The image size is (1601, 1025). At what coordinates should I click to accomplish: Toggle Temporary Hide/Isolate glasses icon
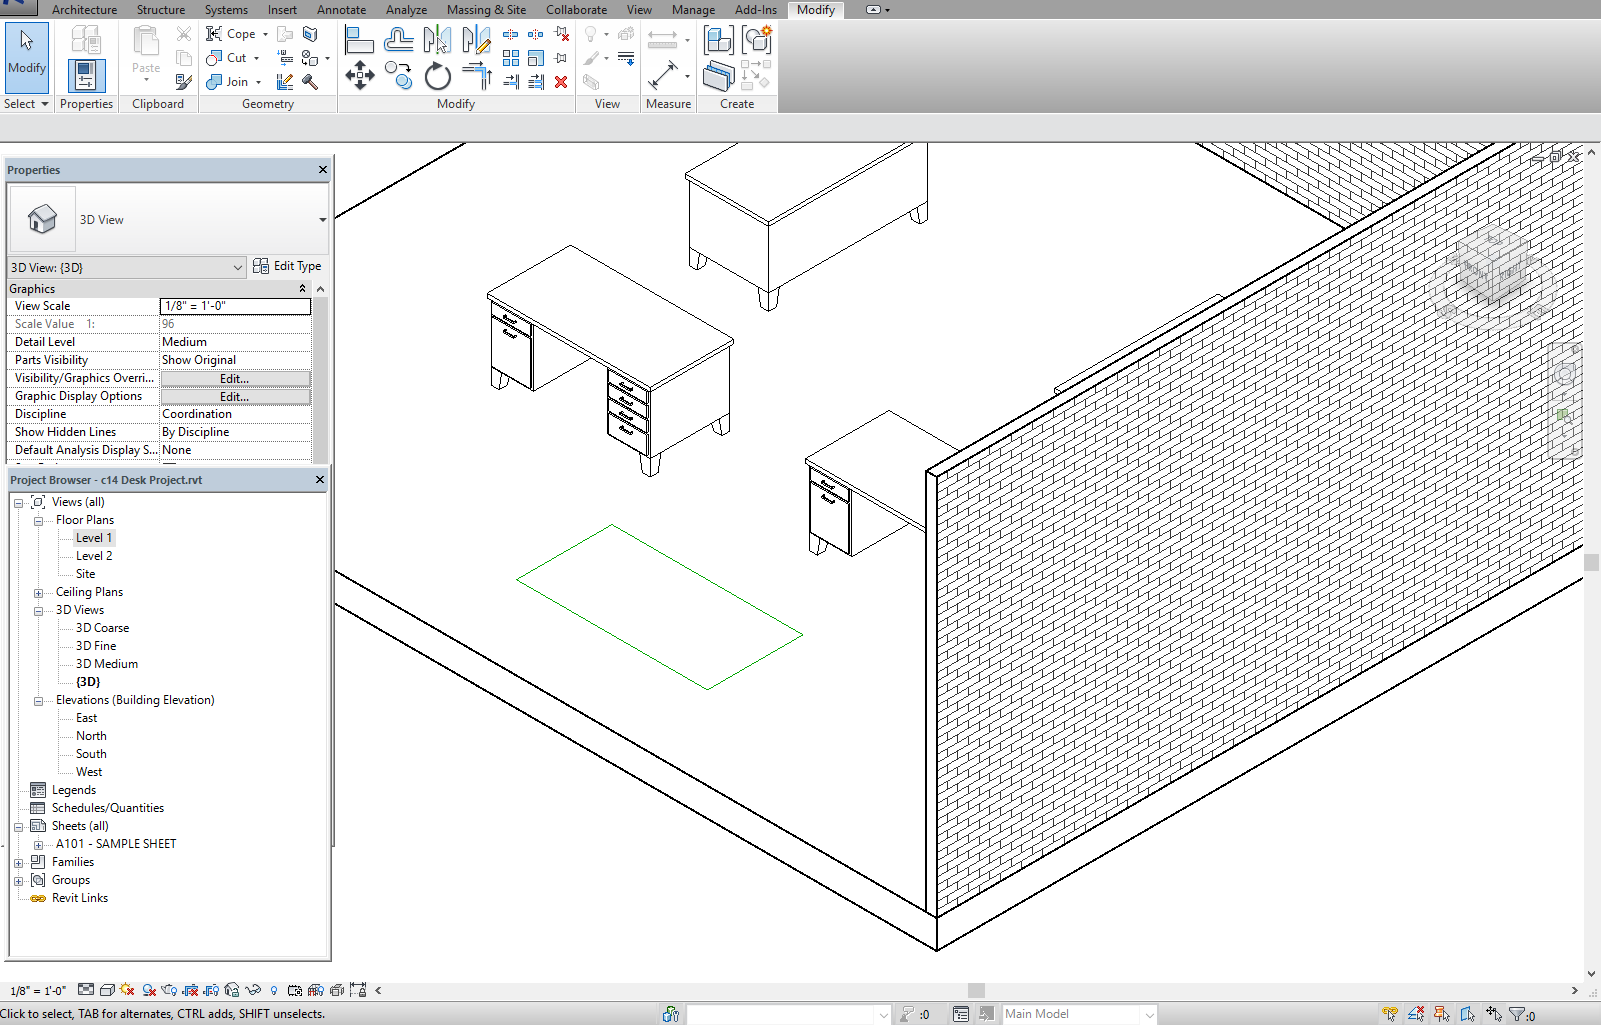pyautogui.click(x=251, y=990)
